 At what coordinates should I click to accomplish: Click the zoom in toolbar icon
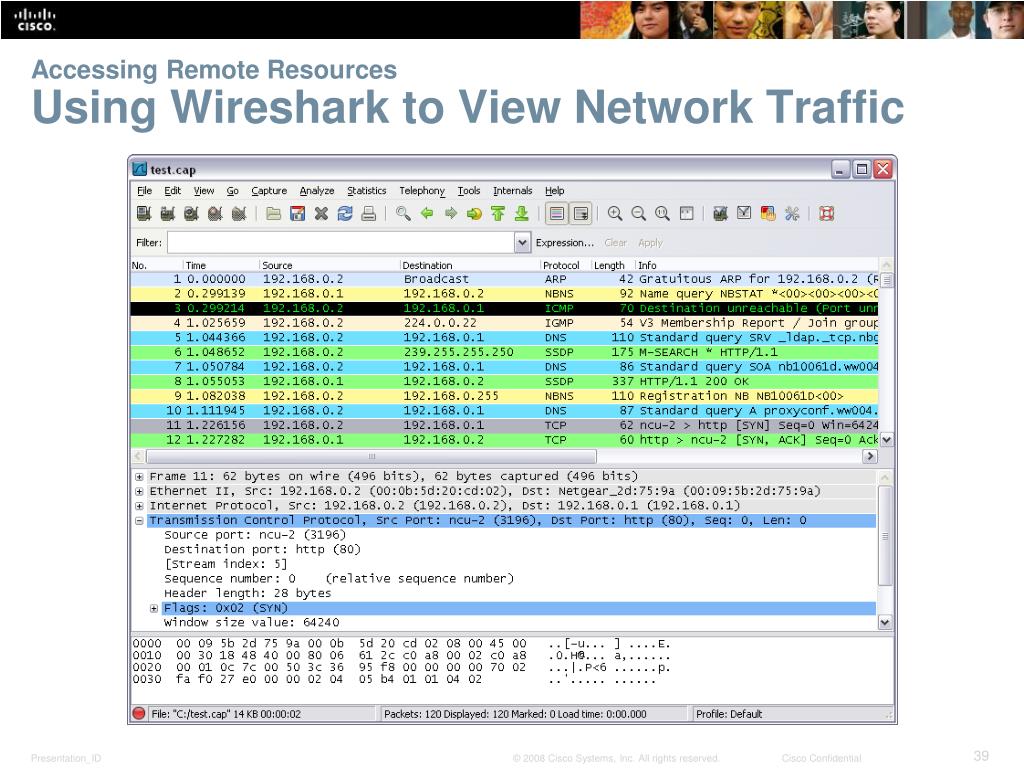click(615, 214)
